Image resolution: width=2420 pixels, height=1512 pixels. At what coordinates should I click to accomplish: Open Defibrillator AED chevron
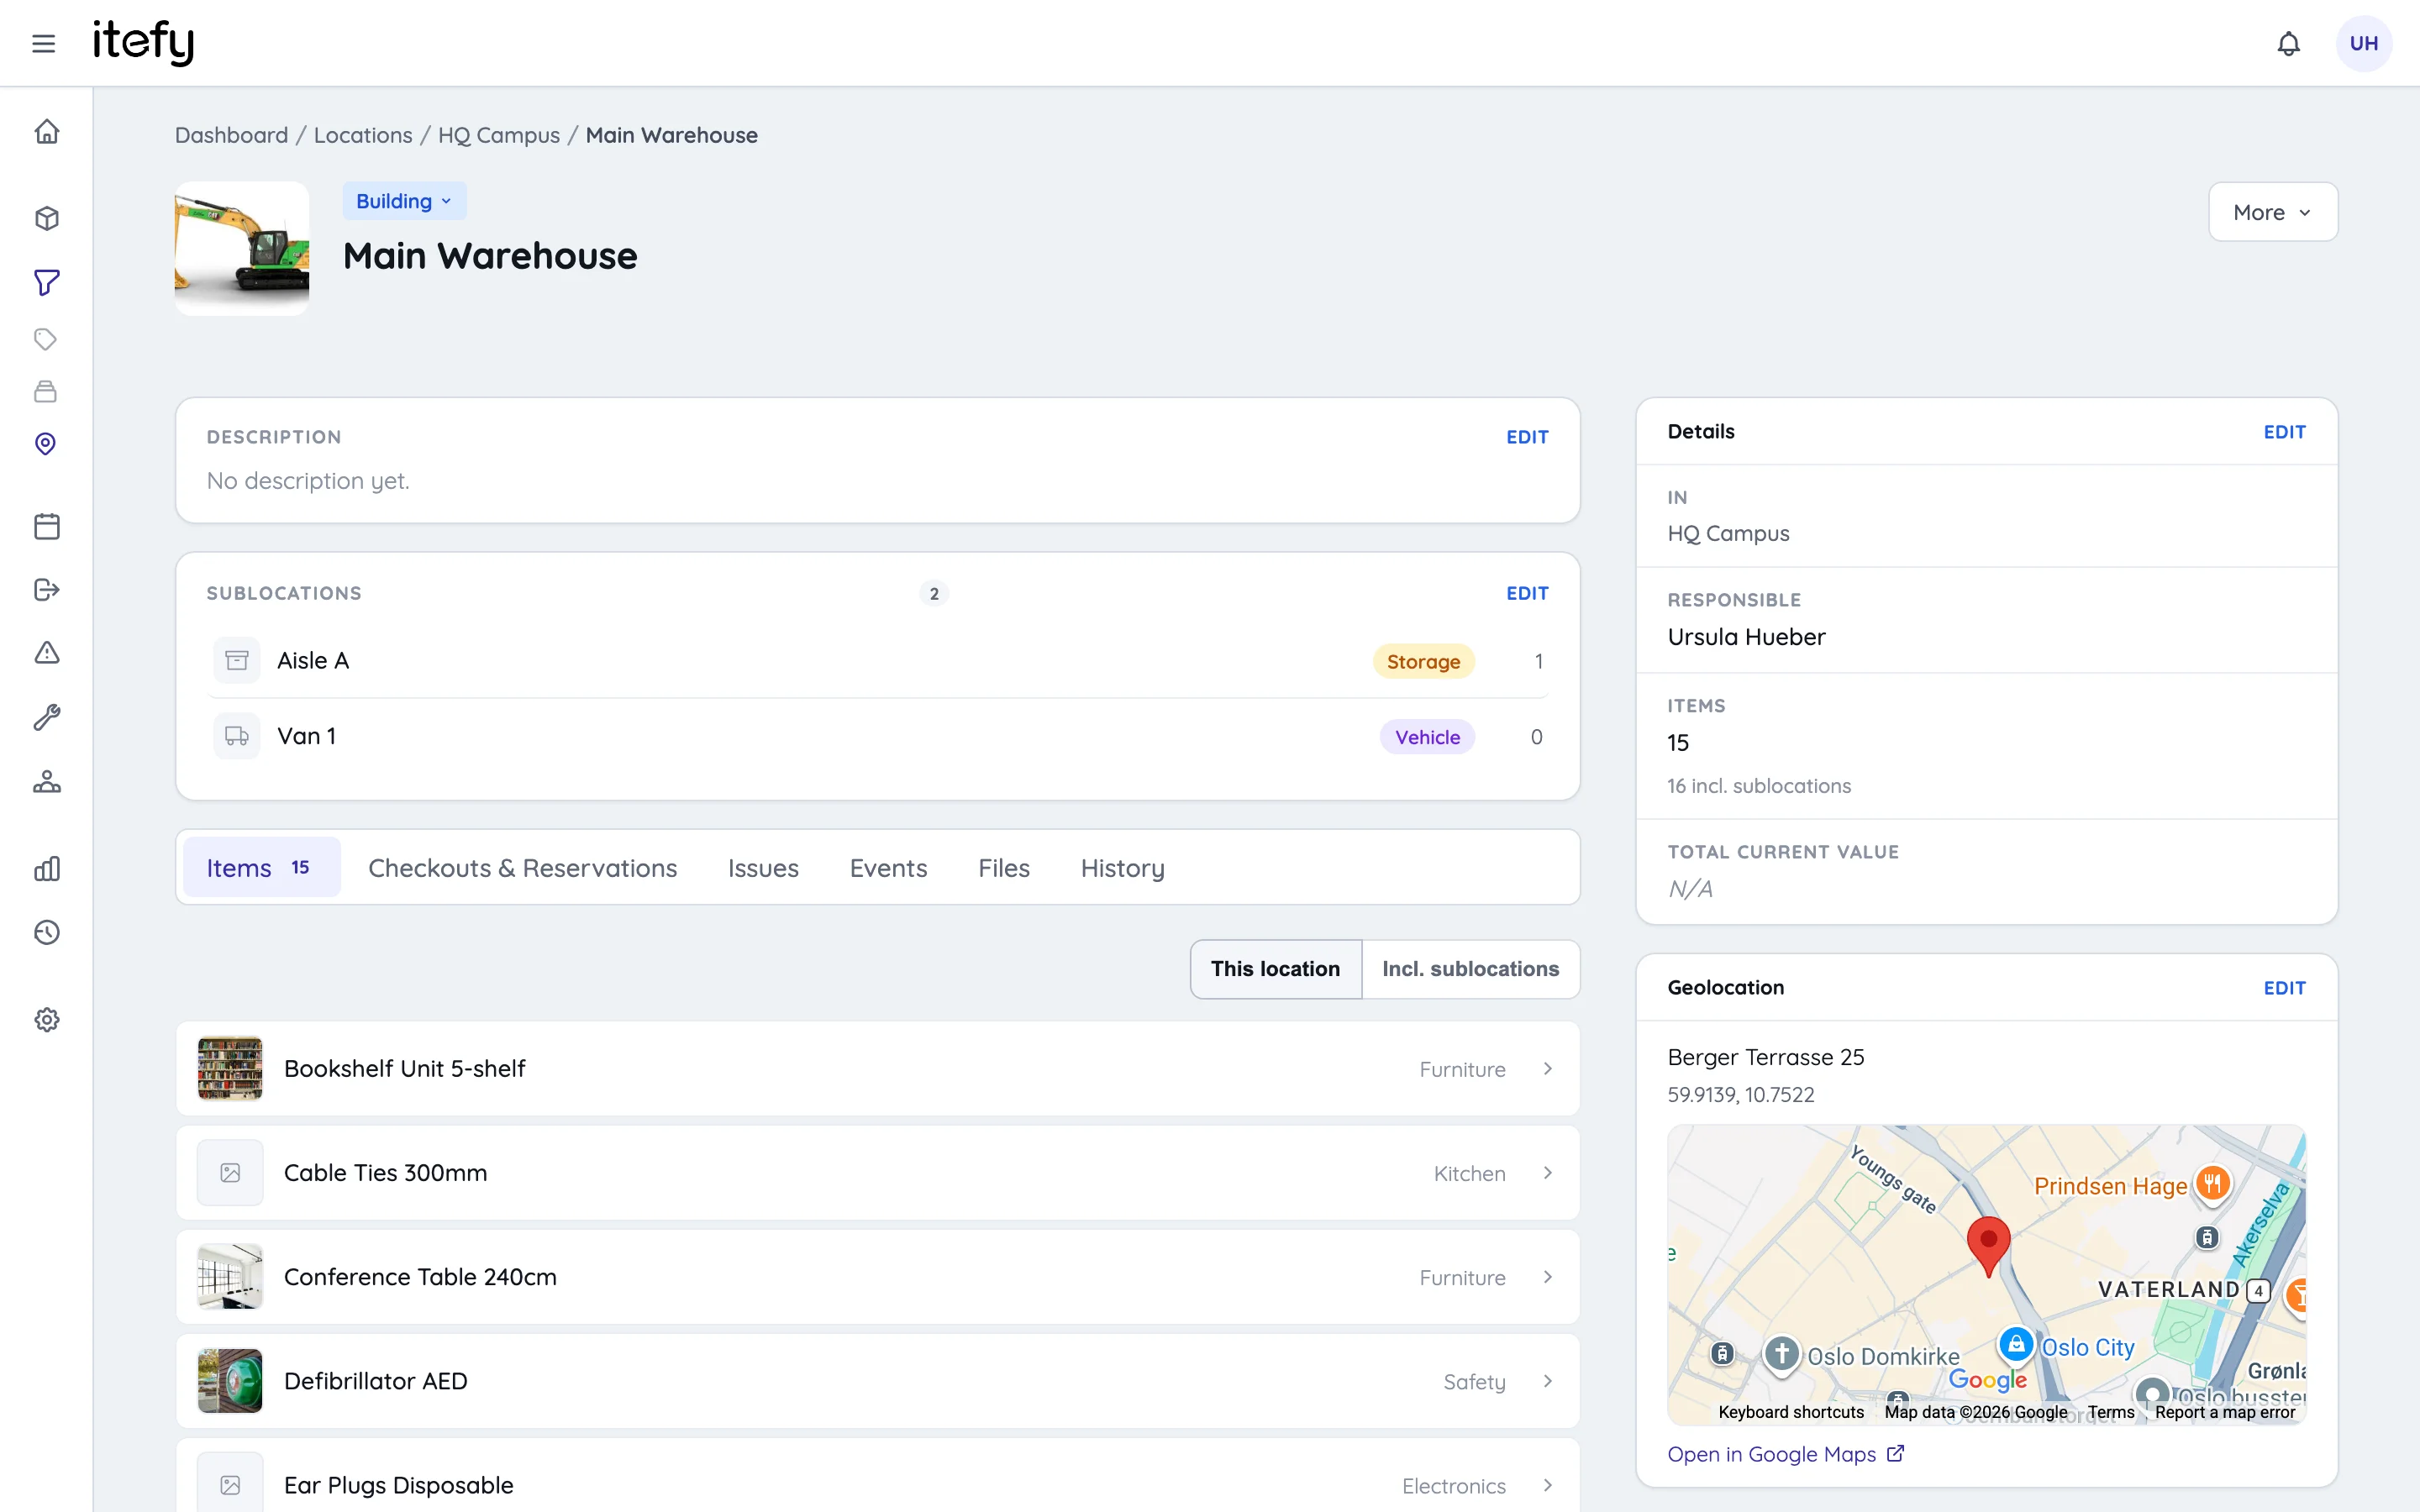click(x=1547, y=1380)
